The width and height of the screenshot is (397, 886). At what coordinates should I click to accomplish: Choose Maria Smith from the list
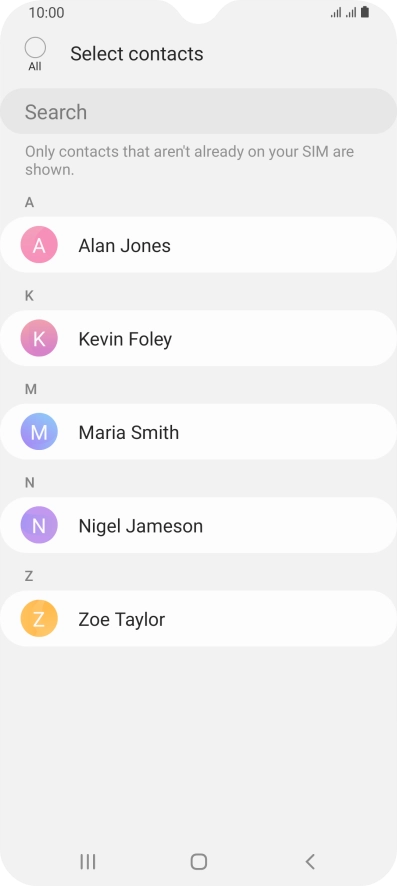pyautogui.click(x=199, y=432)
